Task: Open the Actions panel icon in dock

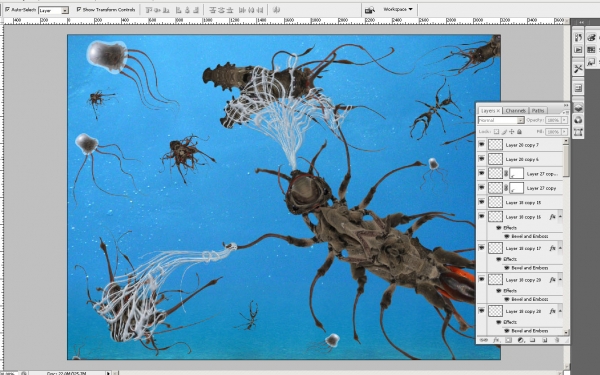Action: (x=578, y=50)
